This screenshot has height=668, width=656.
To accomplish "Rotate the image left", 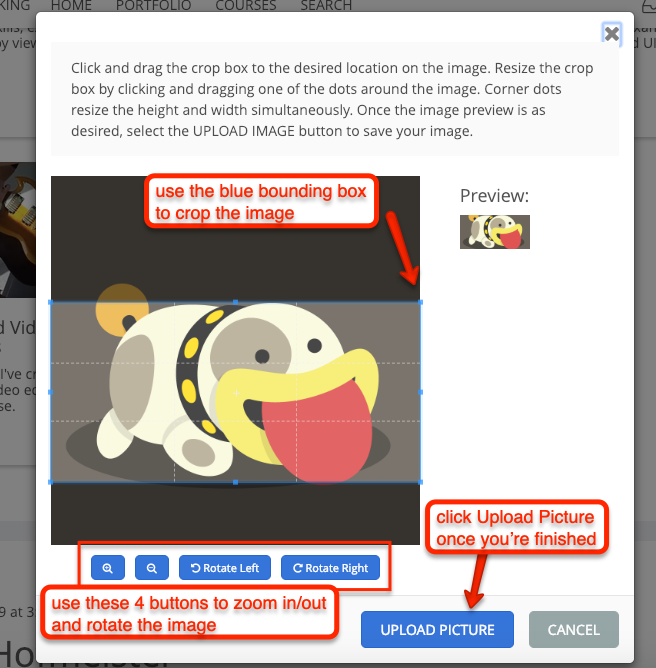I will [224, 567].
